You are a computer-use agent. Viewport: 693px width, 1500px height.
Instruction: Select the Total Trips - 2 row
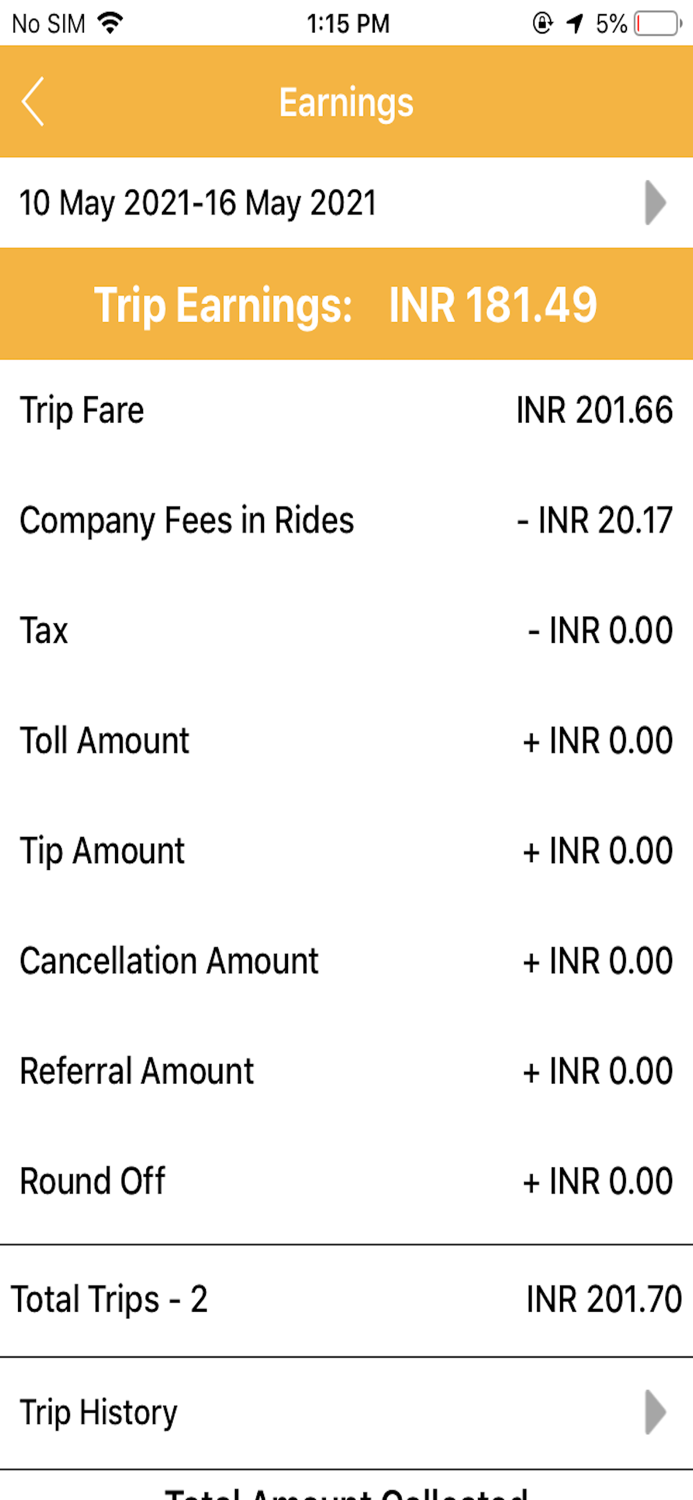tap(110, 1300)
